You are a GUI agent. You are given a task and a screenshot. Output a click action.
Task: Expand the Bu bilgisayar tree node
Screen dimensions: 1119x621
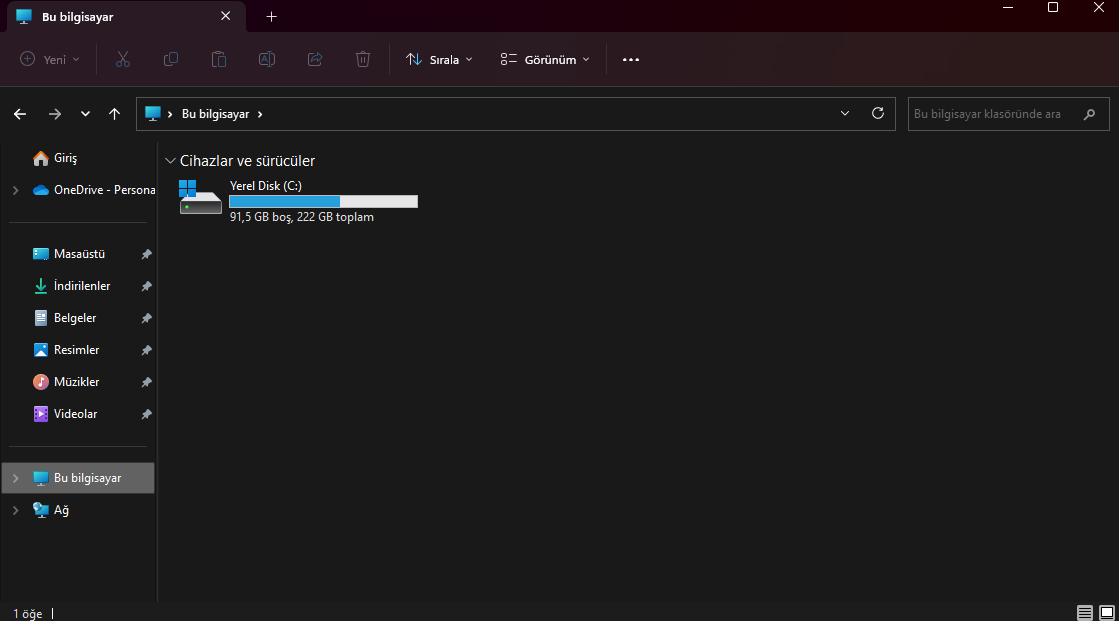coord(15,478)
